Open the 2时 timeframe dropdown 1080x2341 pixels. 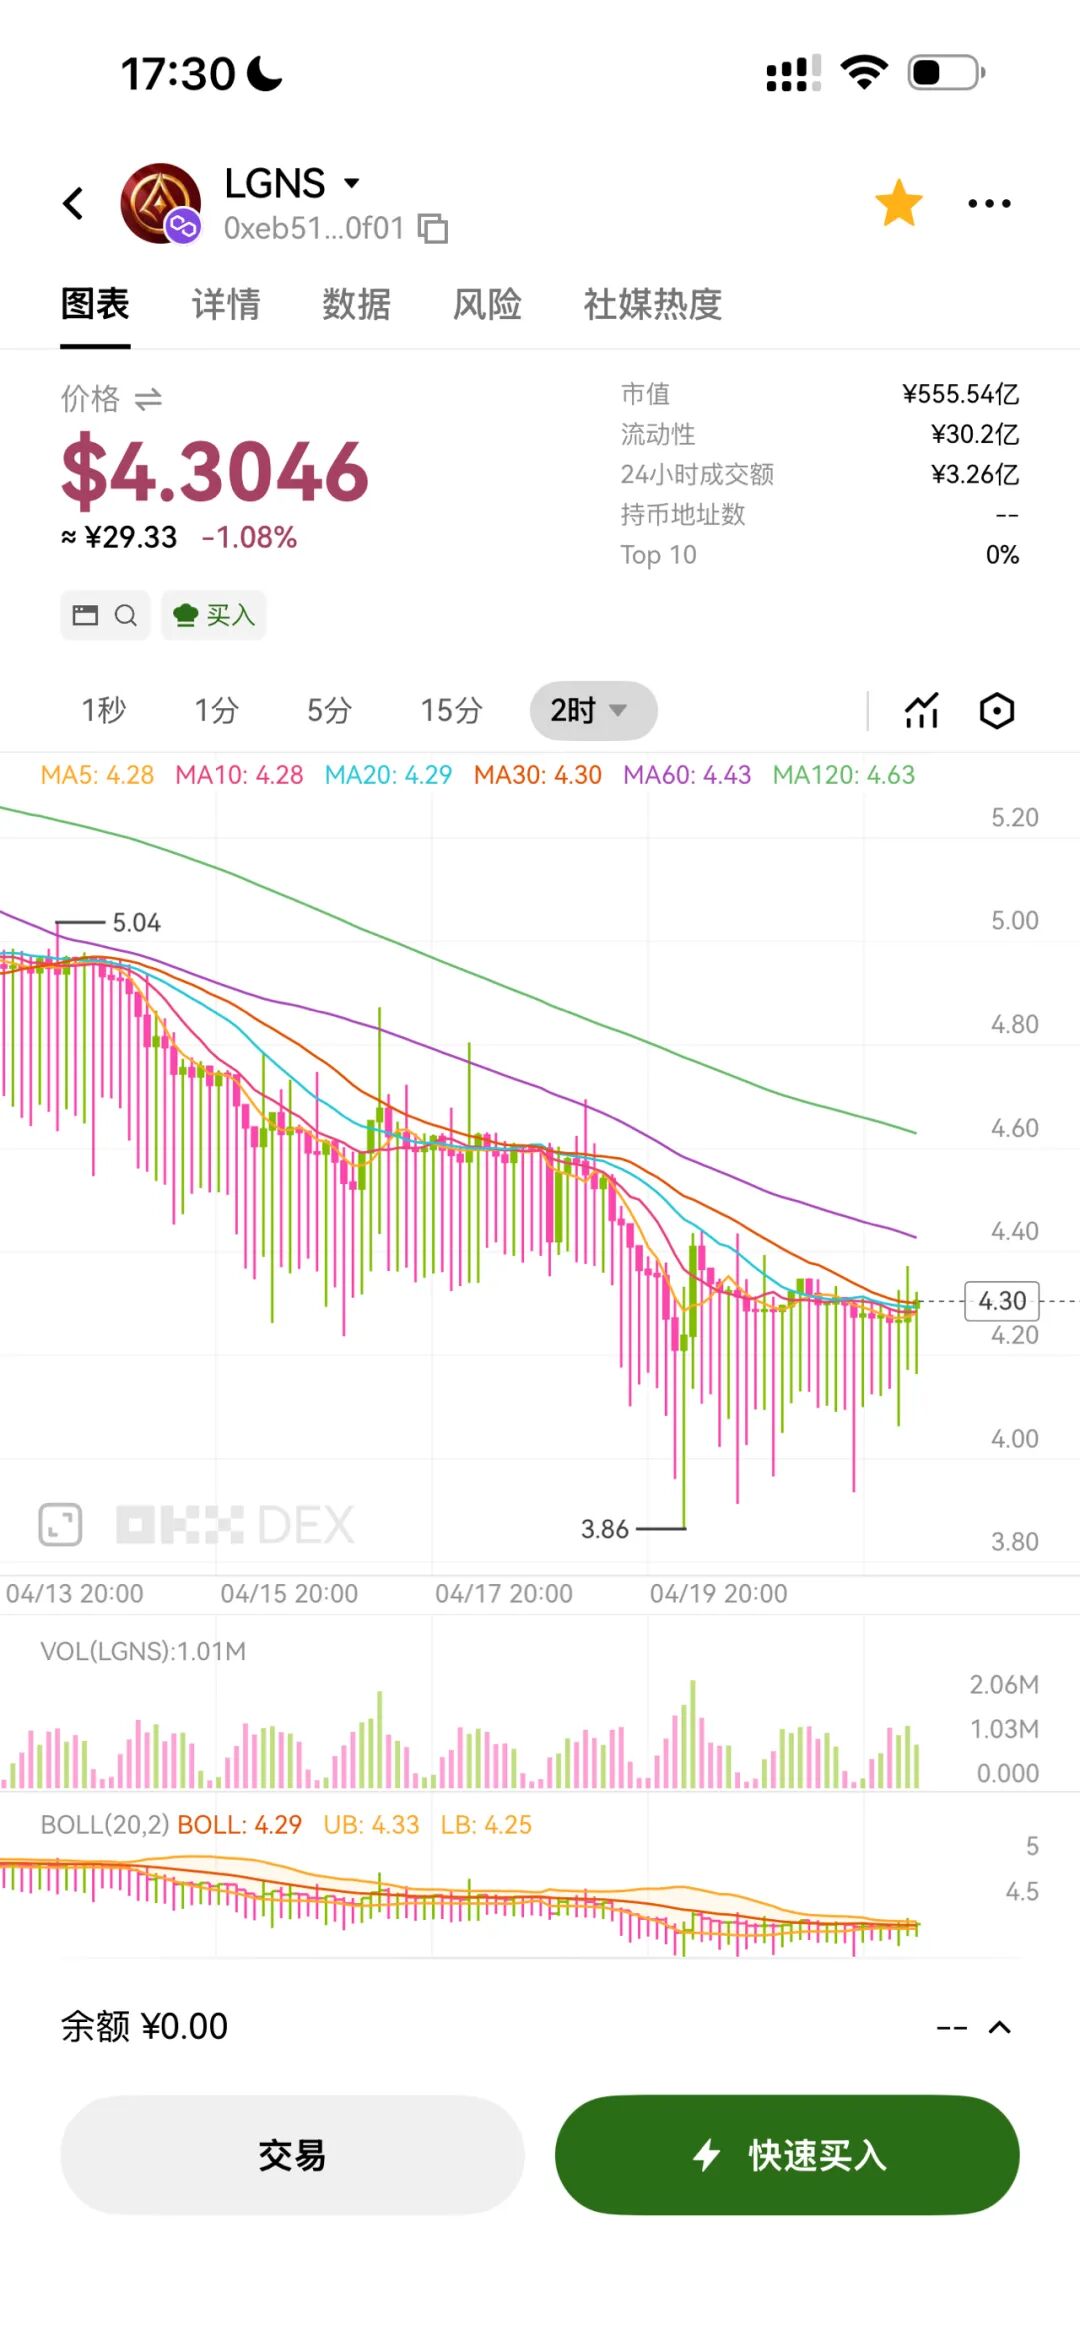pos(593,711)
